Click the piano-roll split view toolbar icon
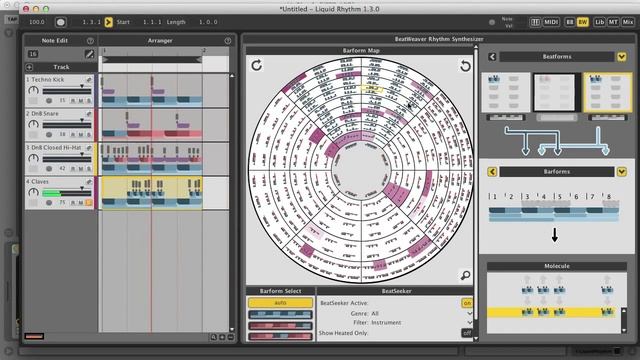Image resolution: width=640 pixels, height=360 pixels. pos(535,22)
